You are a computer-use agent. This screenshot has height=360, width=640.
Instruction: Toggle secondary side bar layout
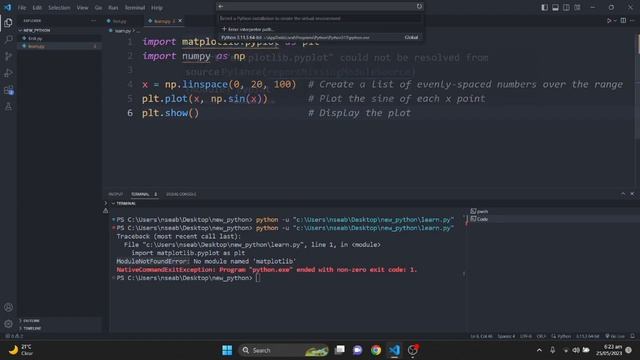566,7
